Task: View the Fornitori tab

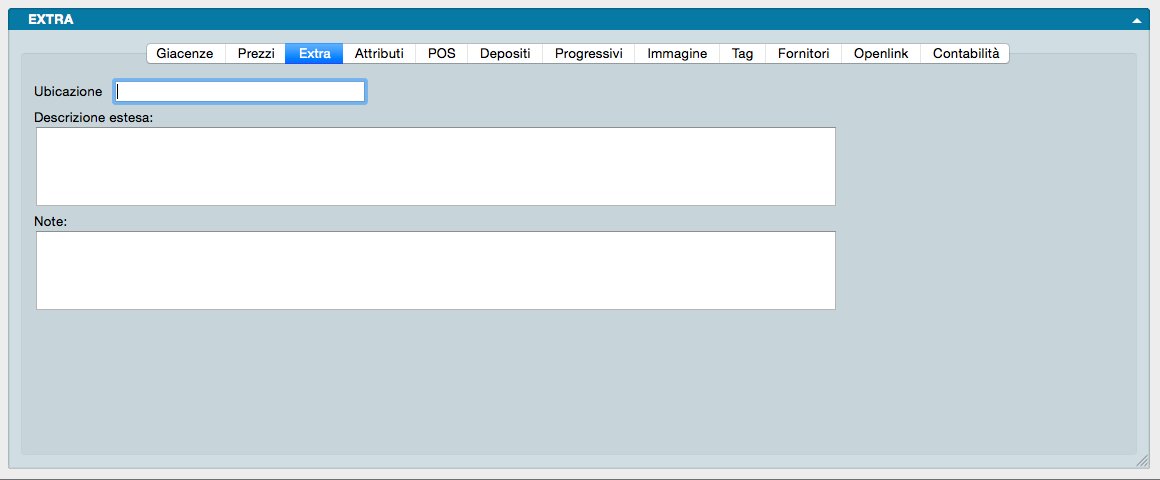Action: pyautogui.click(x=803, y=54)
